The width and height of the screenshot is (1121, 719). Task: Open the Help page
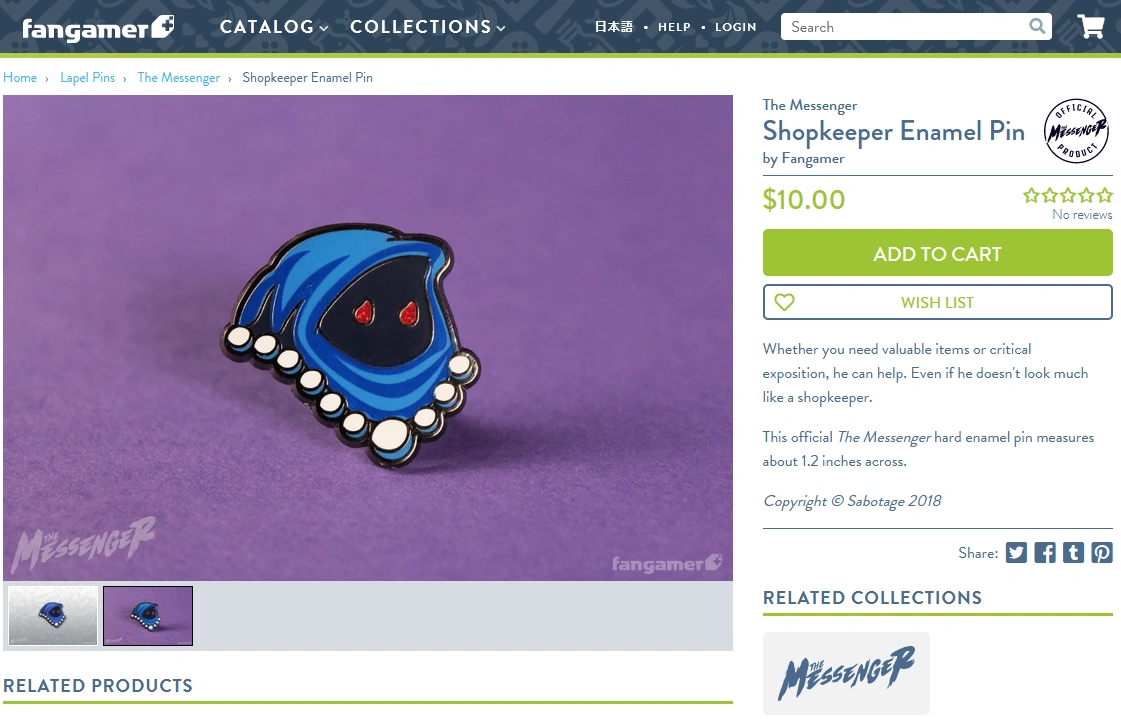[674, 27]
